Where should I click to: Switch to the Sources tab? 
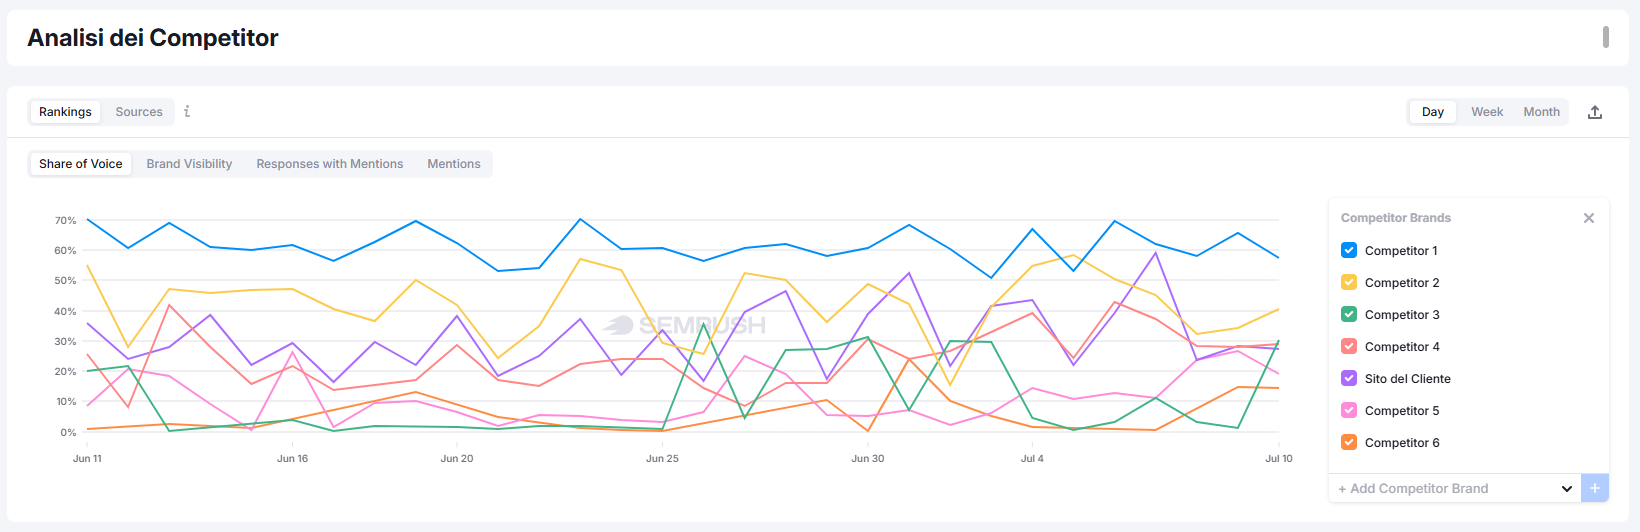click(x=139, y=112)
